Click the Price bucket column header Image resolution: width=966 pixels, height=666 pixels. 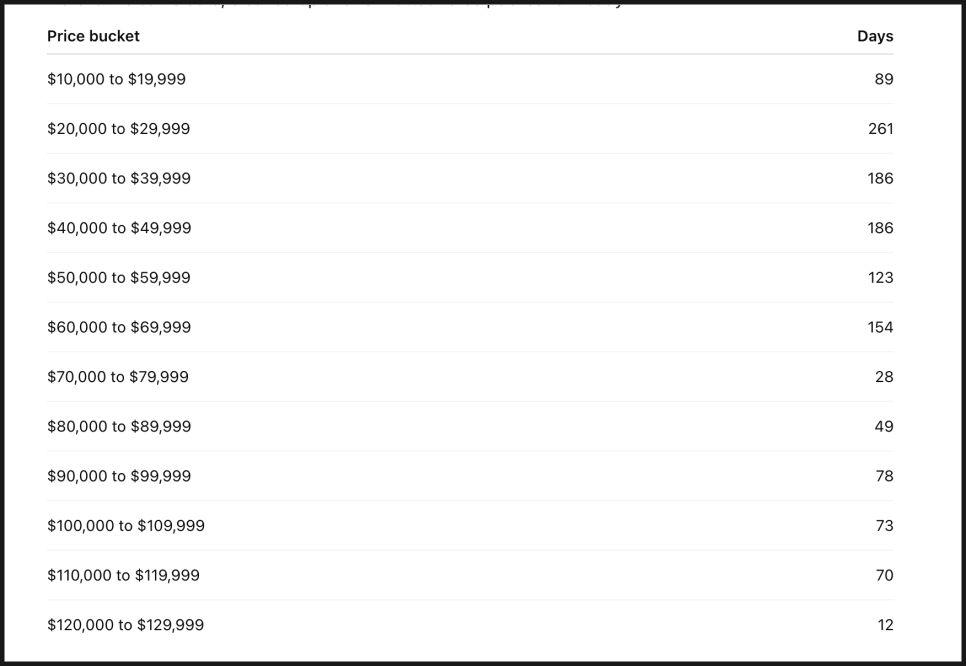tap(93, 36)
